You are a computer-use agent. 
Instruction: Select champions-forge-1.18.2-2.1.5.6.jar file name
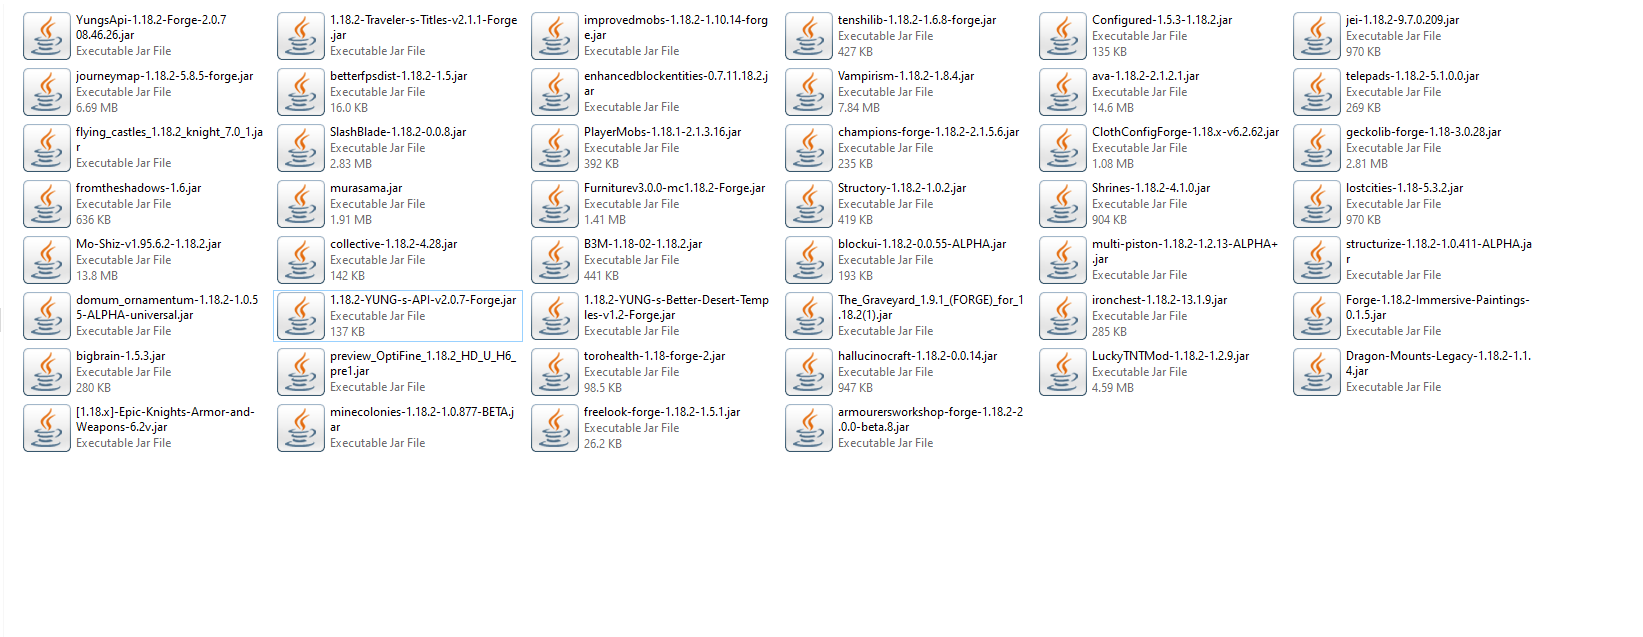[x=929, y=132]
